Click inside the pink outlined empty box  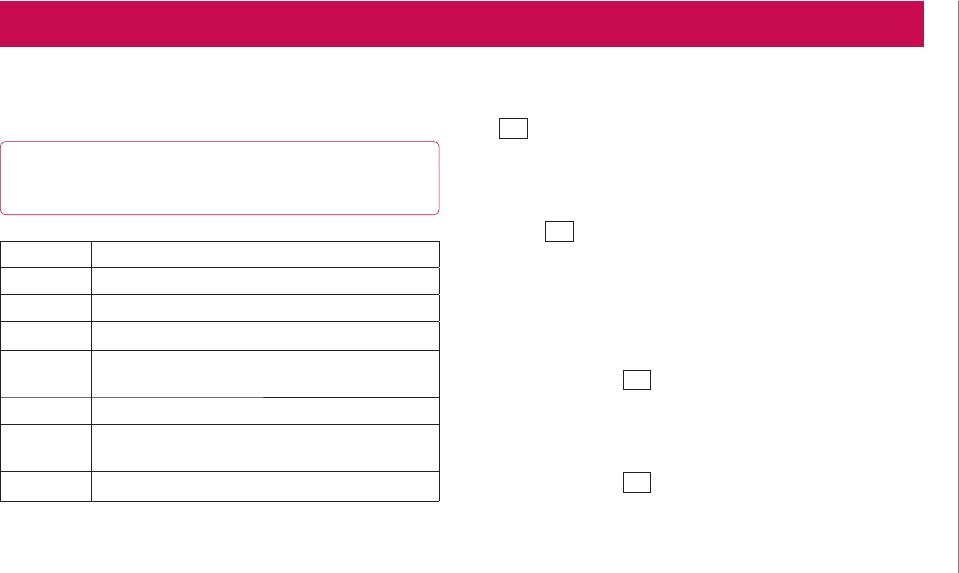coord(220,178)
